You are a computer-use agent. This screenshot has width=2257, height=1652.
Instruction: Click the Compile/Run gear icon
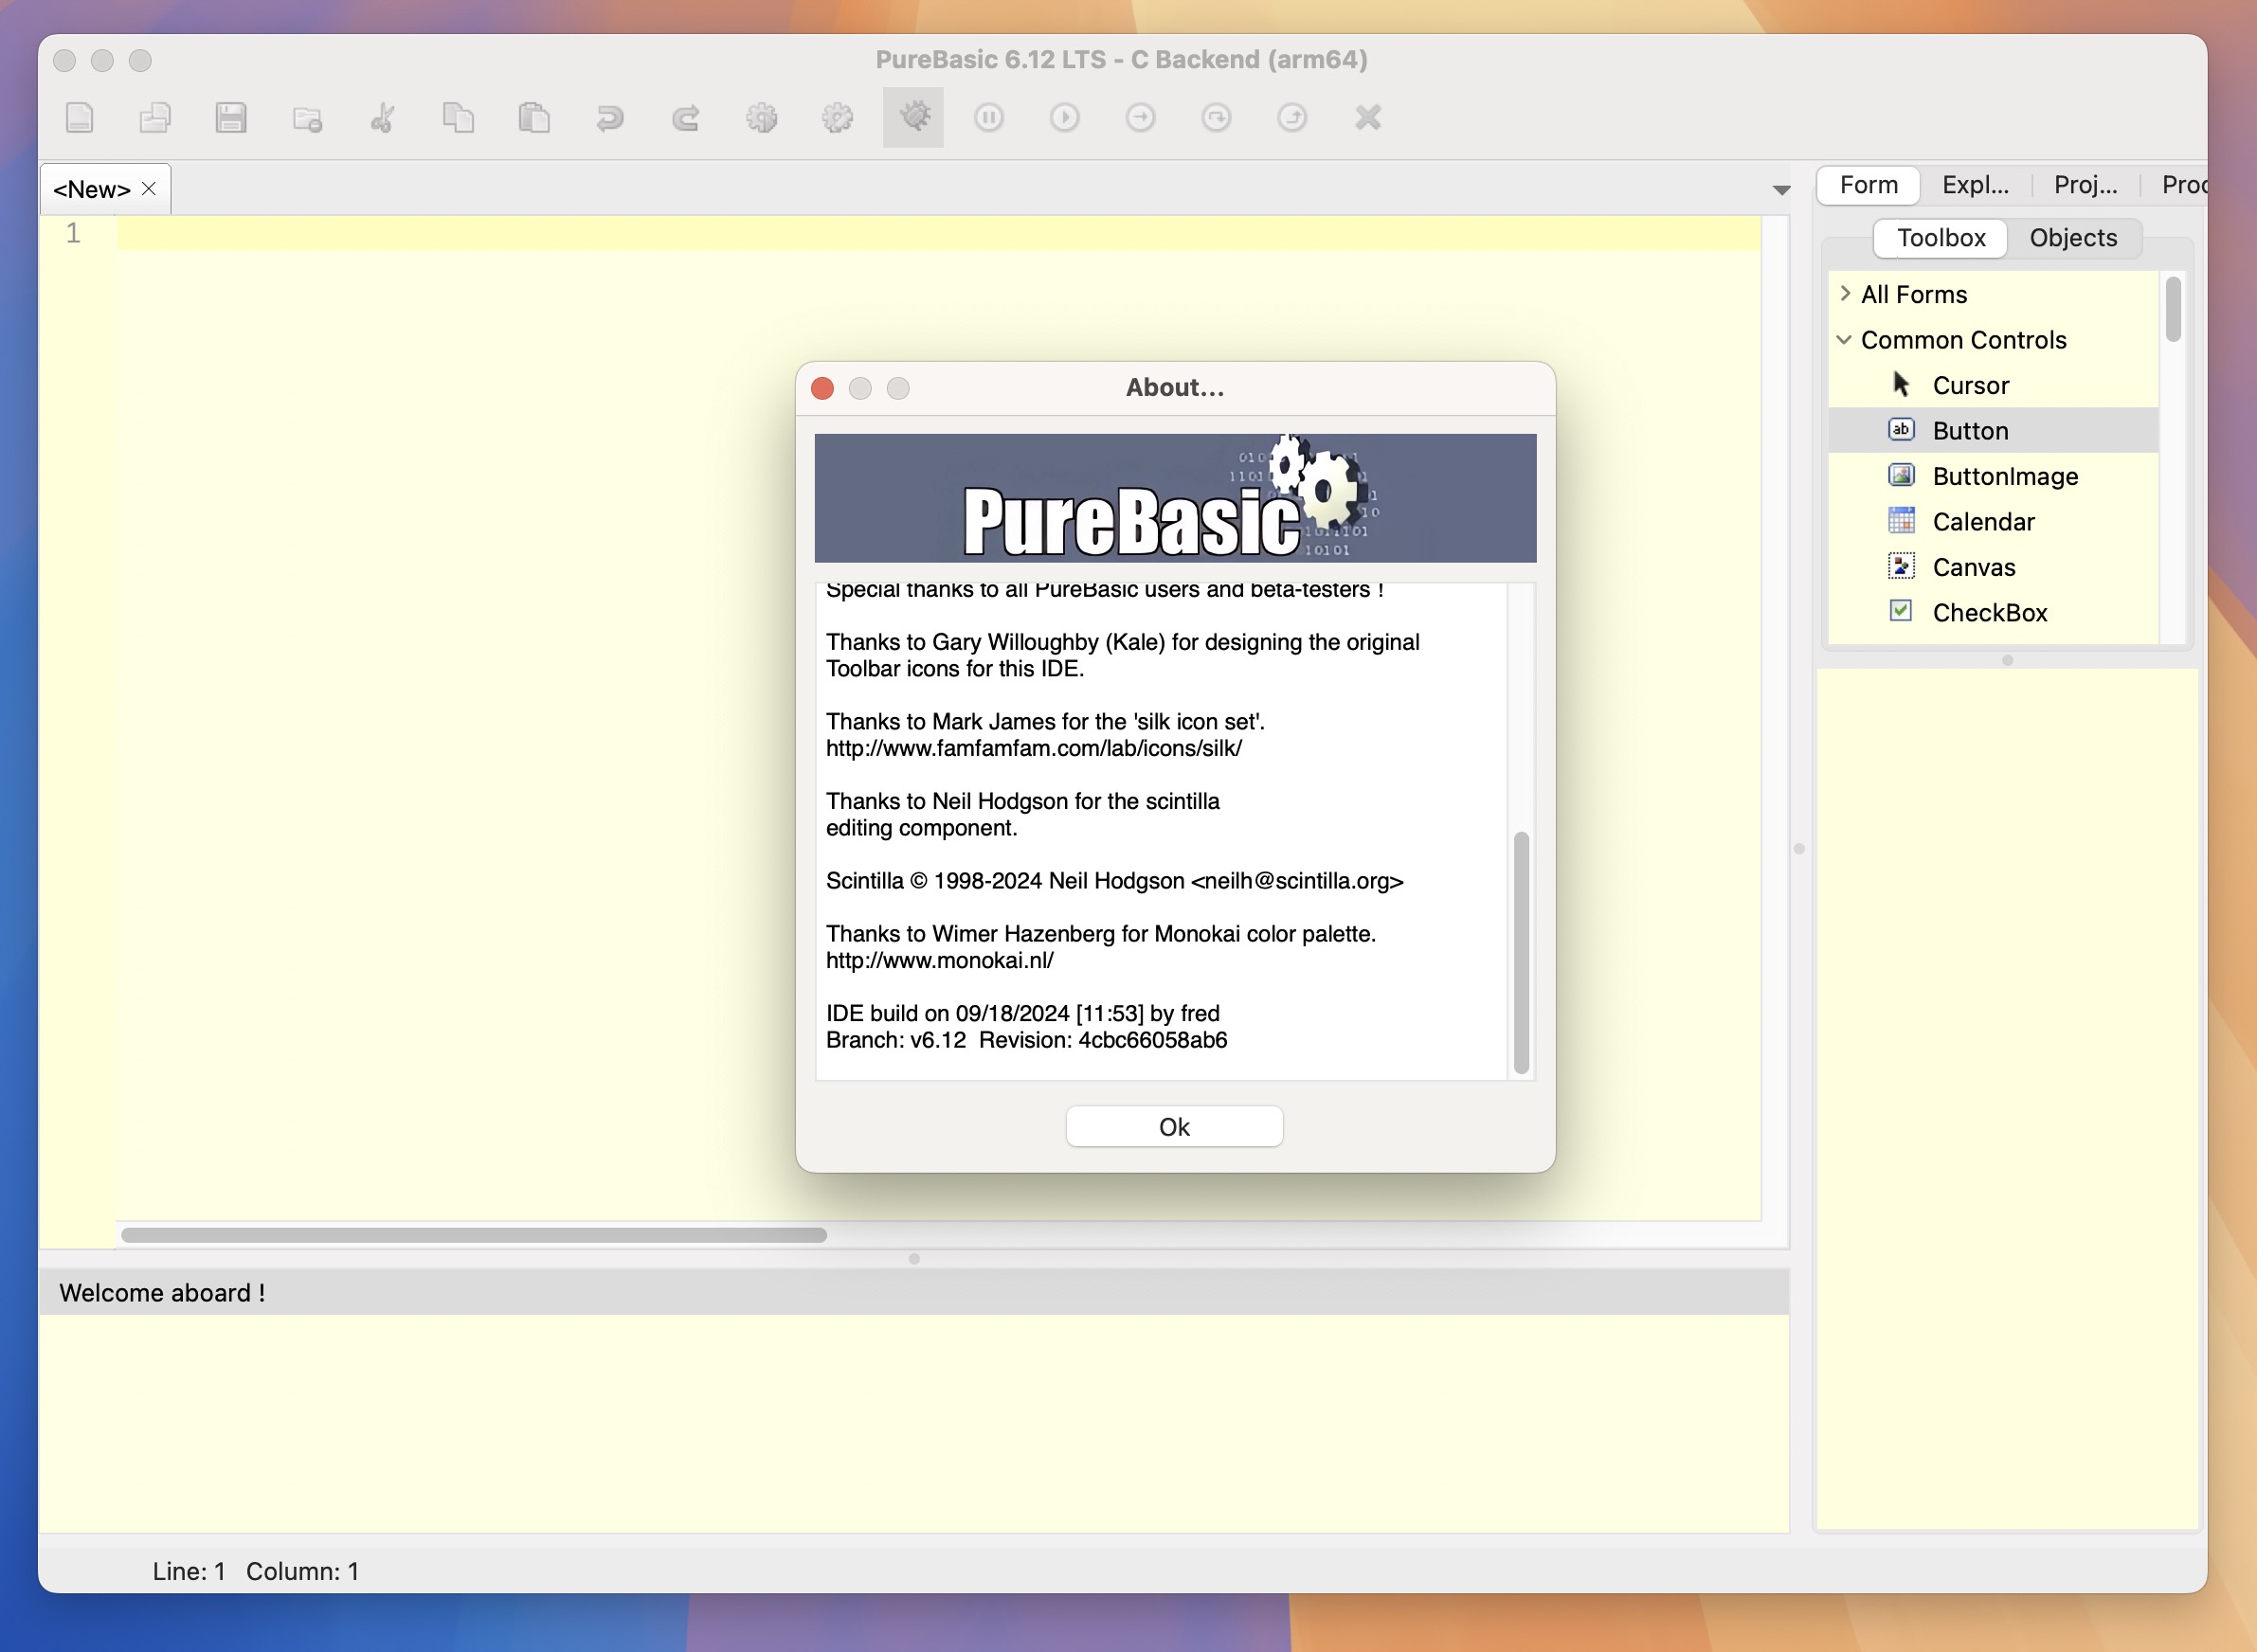762,118
